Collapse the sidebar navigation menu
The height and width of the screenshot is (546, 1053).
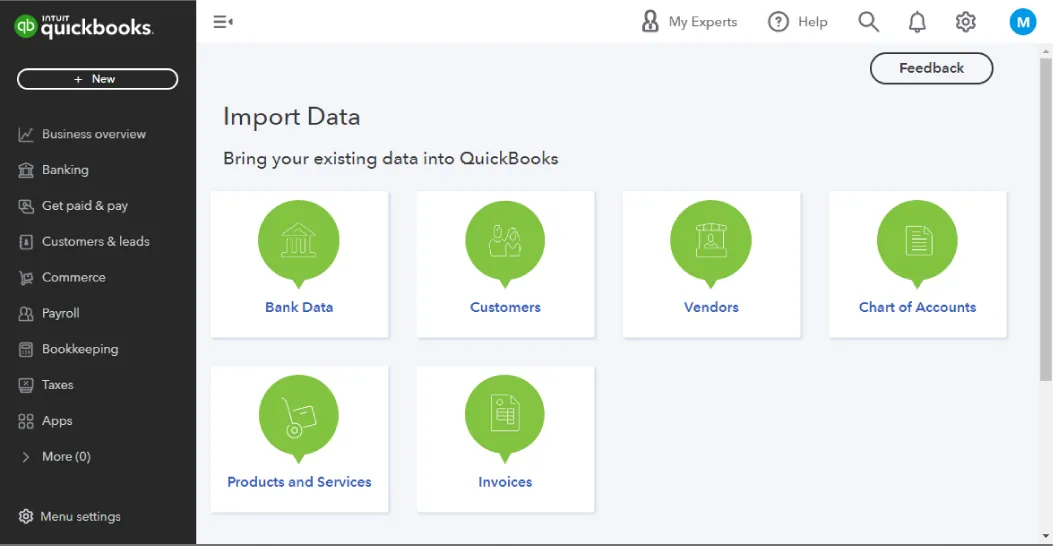tap(223, 22)
